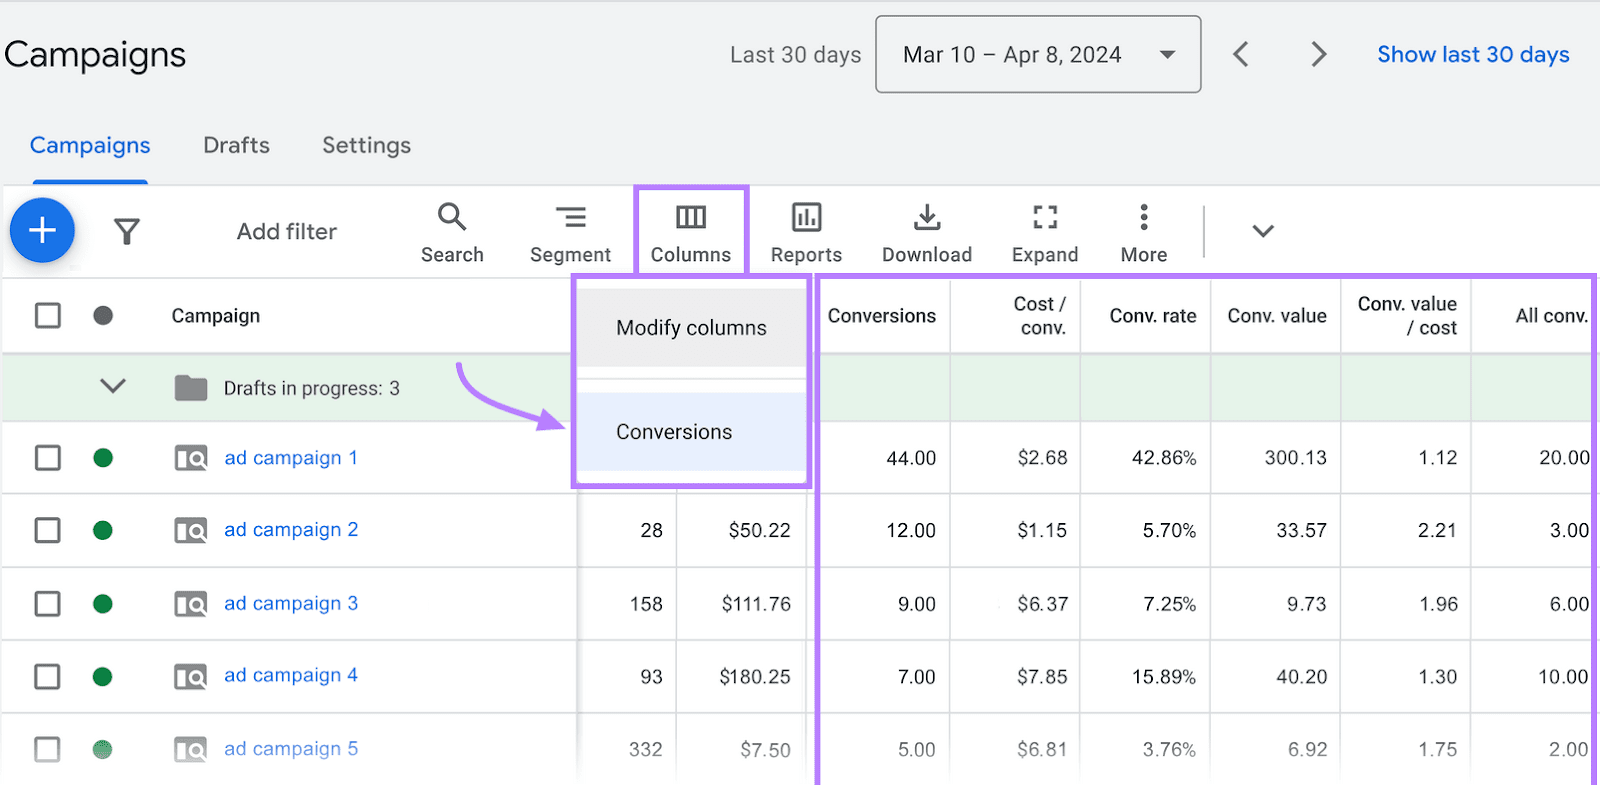1600x785 pixels.
Task: Expand the toolbar collapse chevron
Action: click(1263, 231)
